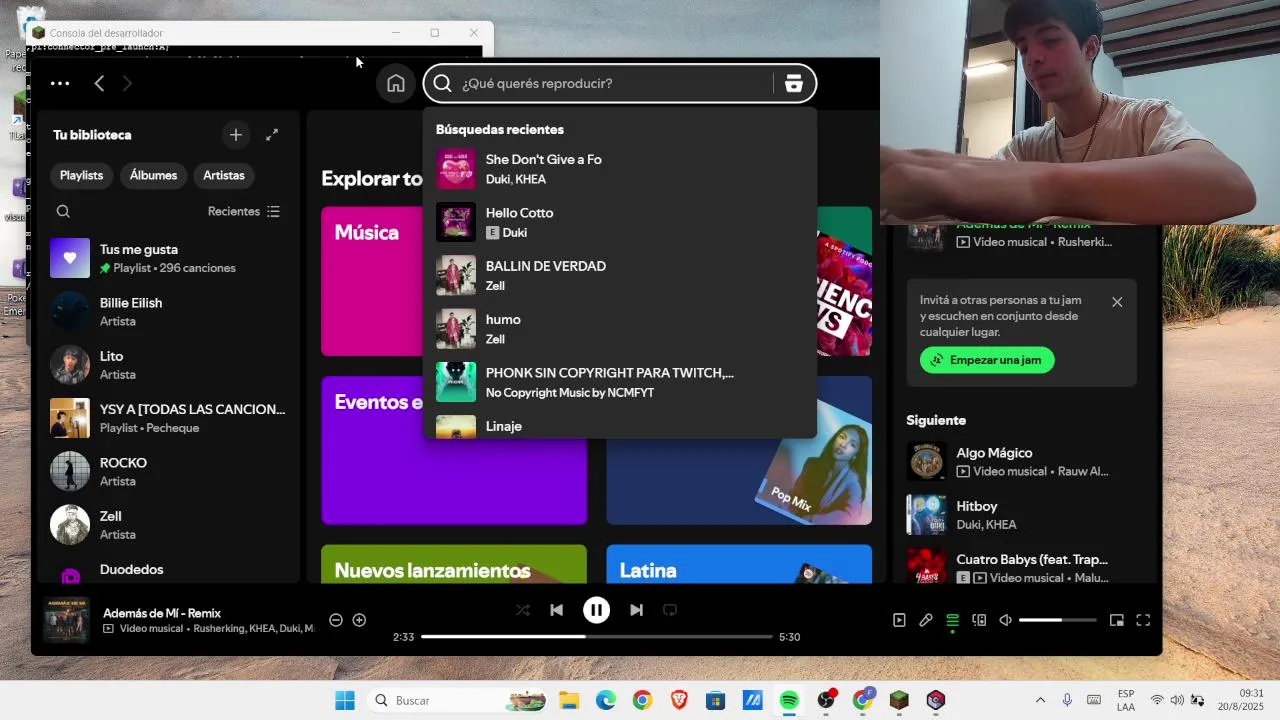
Task: Open the Latina category card
Action: coord(739,564)
